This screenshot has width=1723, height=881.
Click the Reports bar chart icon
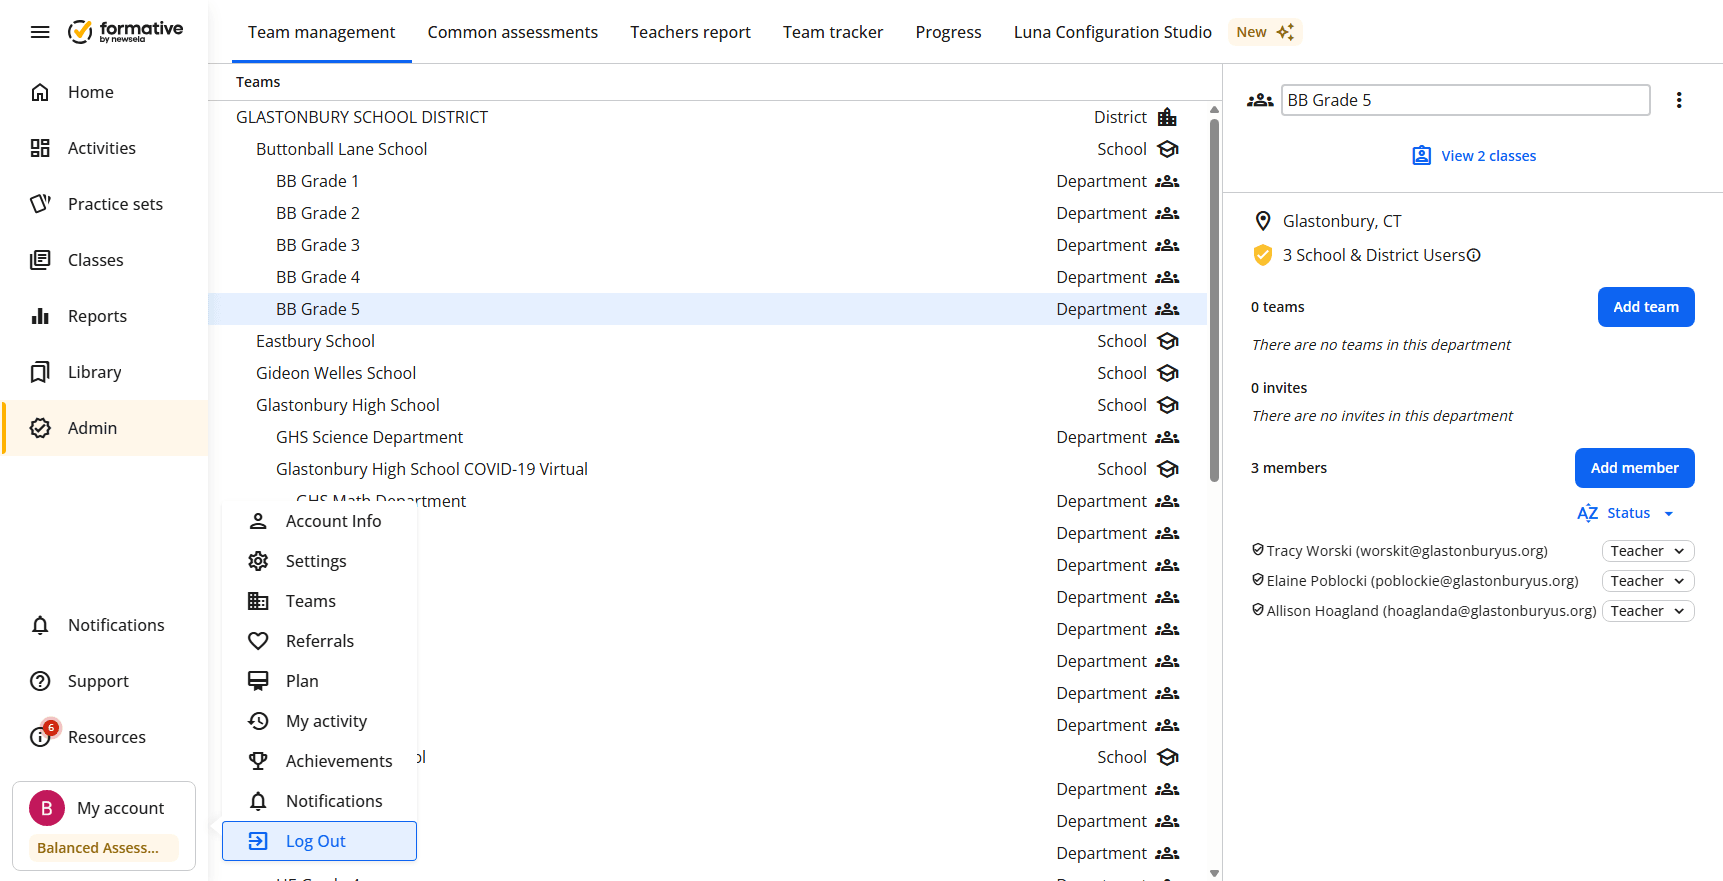click(x=40, y=316)
